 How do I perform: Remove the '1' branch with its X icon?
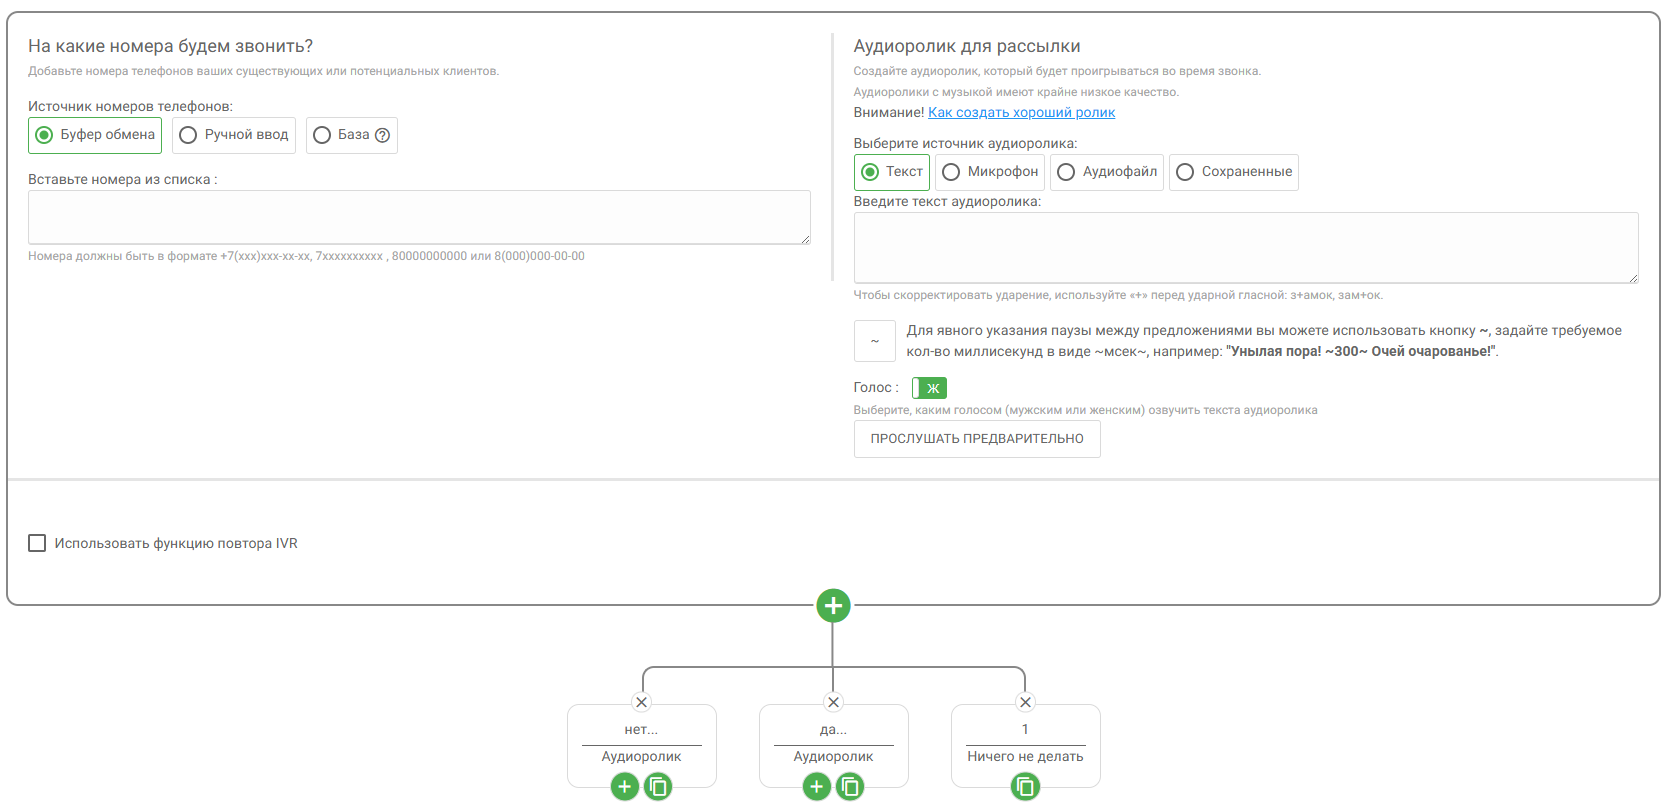[x=1025, y=702]
